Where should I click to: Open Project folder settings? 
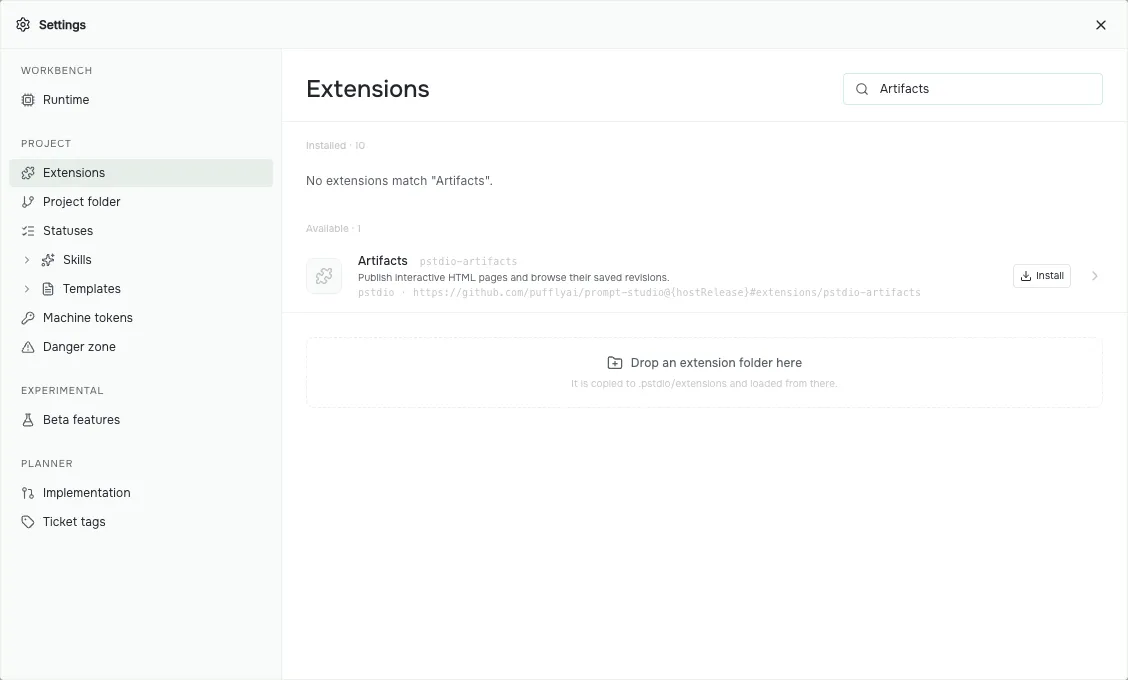tap(141, 201)
